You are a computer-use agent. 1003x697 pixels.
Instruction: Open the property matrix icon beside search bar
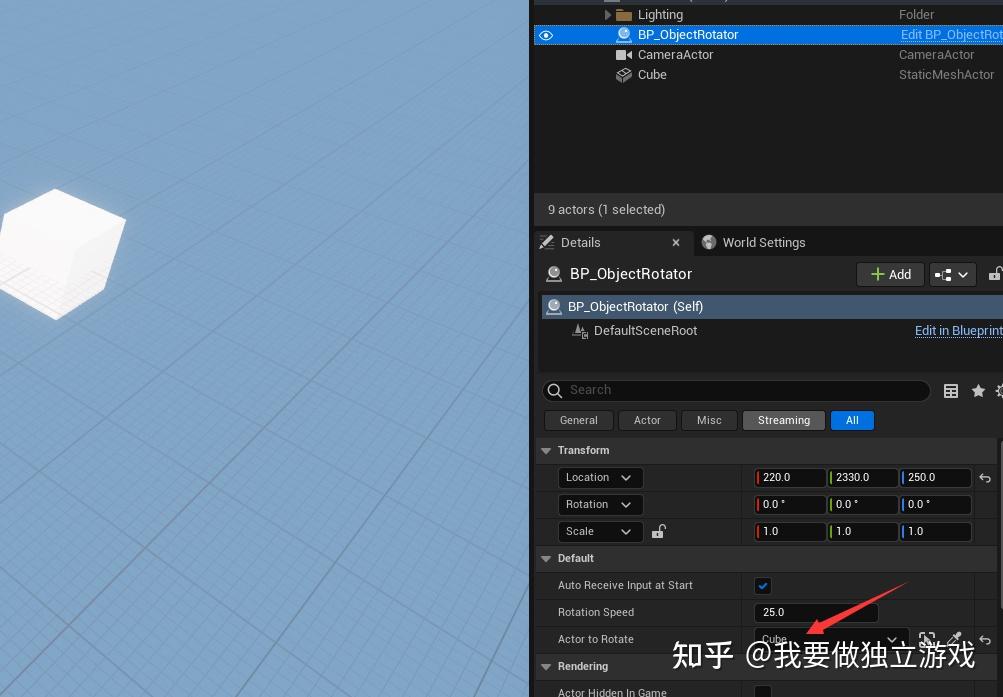pyautogui.click(x=951, y=390)
